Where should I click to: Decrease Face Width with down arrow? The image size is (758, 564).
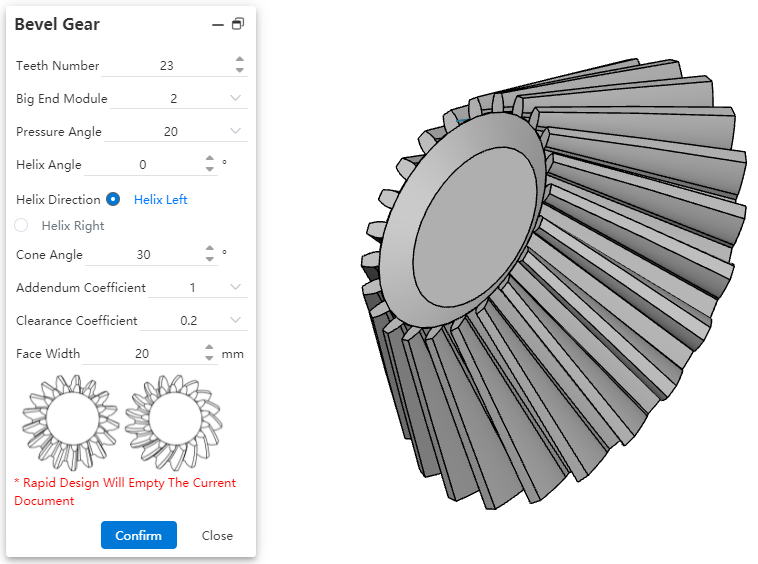pos(209,359)
